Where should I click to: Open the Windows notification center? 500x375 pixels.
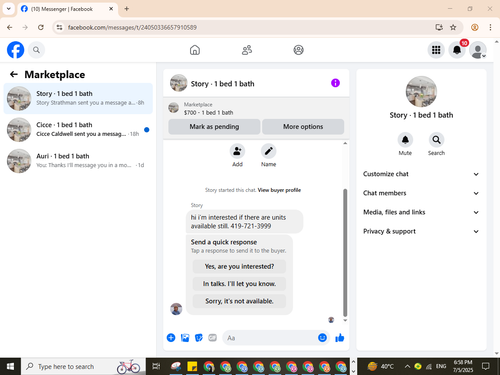486,366
